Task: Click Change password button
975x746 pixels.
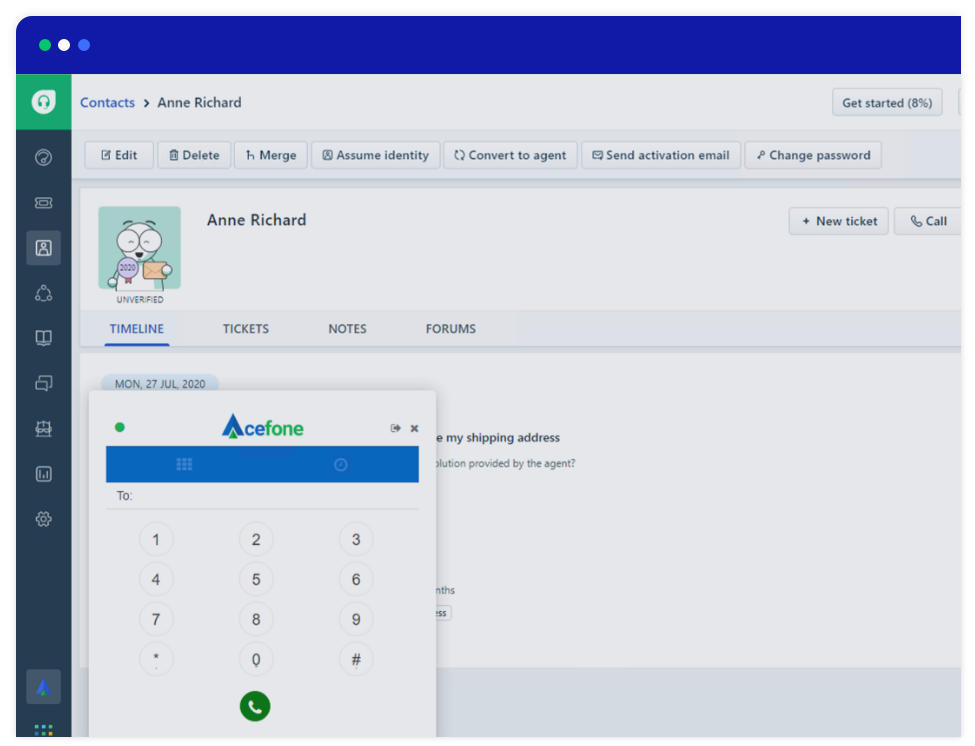Action: (x=813, y=155)
